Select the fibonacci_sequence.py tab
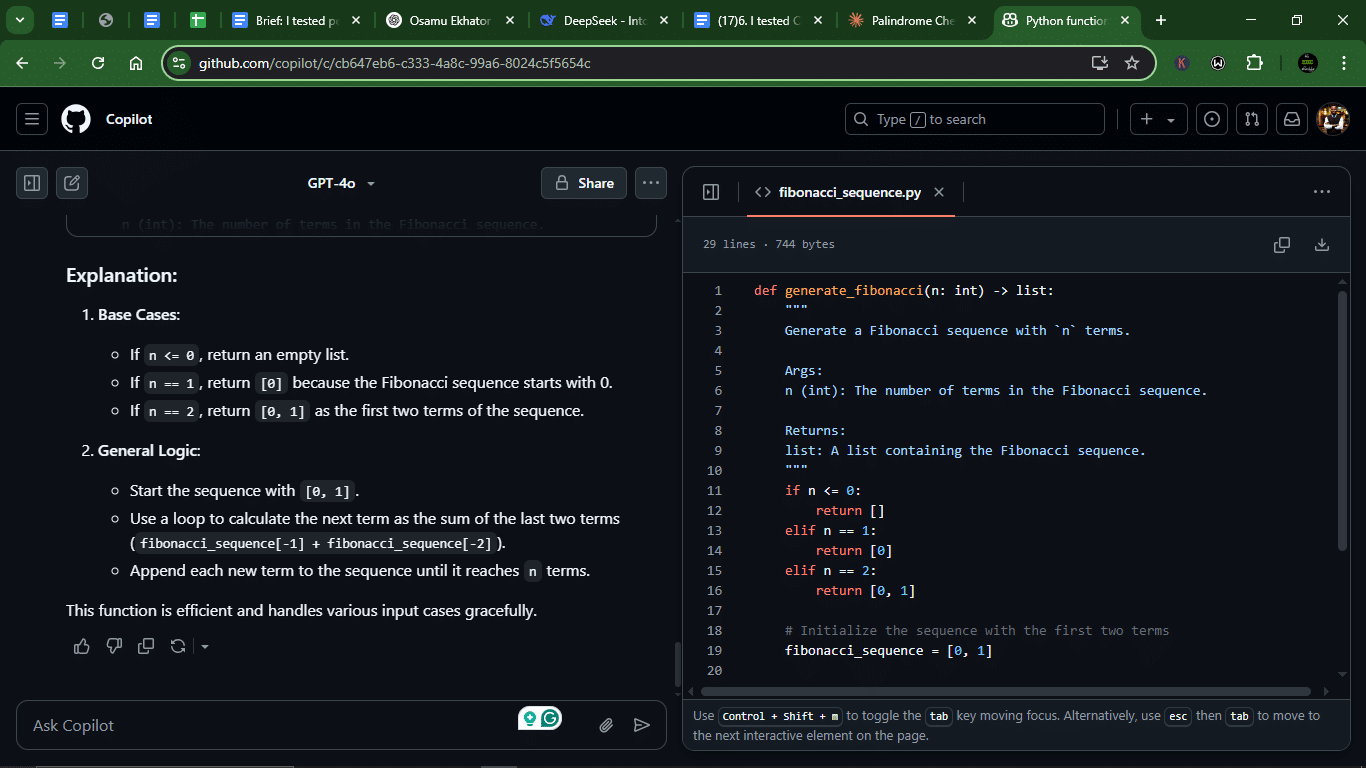The width and height of the screenshot is (1366, 768). 838,192
